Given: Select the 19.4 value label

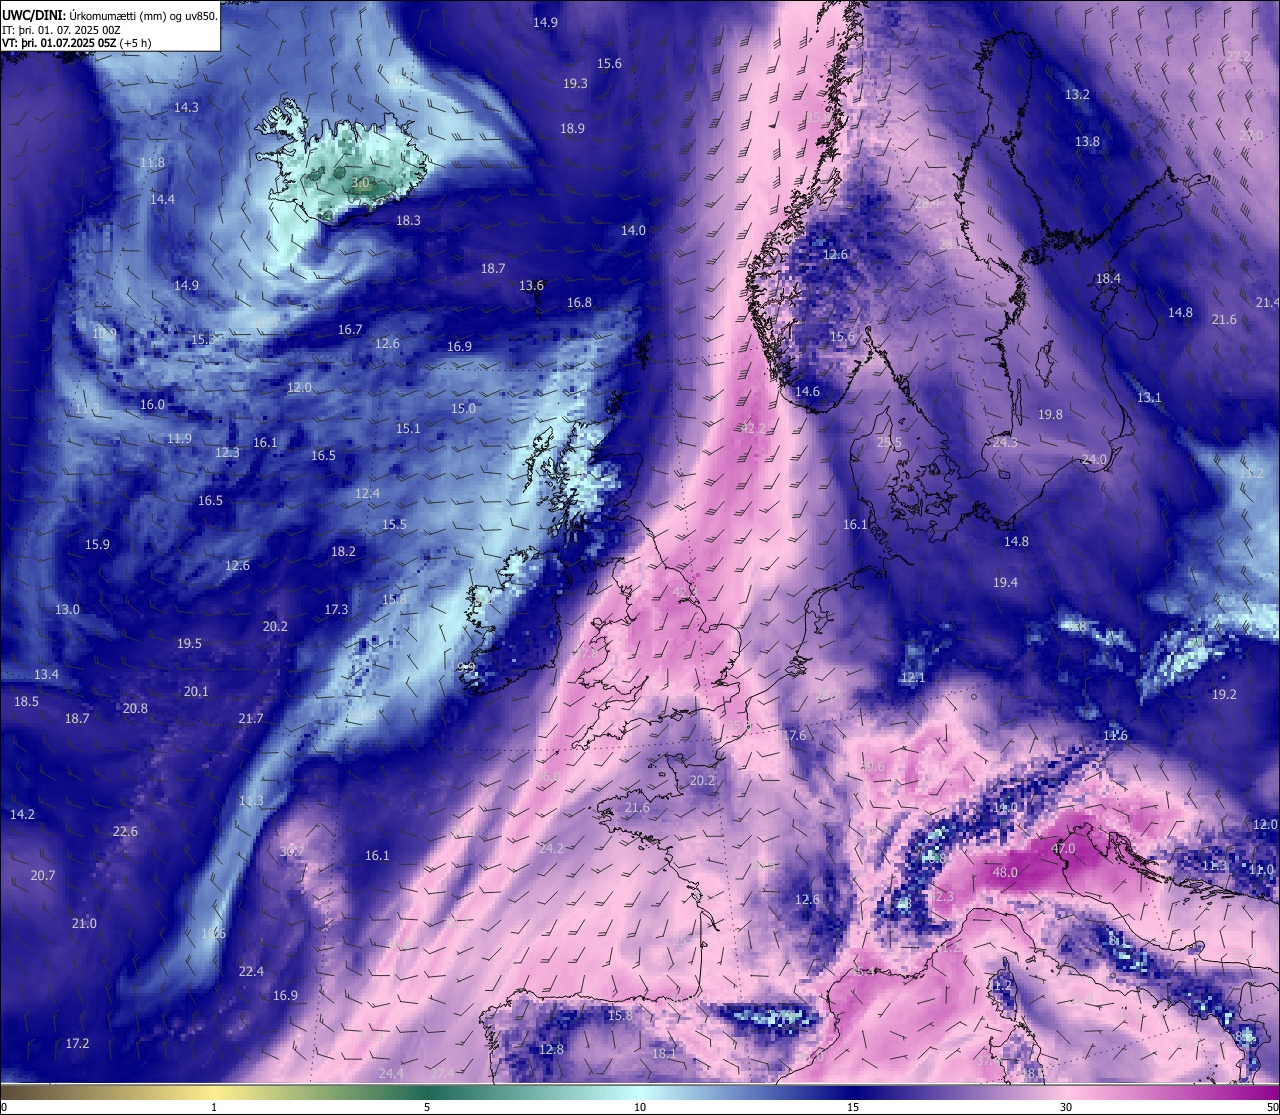Looking at the screenshot, I should click(1005, 582).
